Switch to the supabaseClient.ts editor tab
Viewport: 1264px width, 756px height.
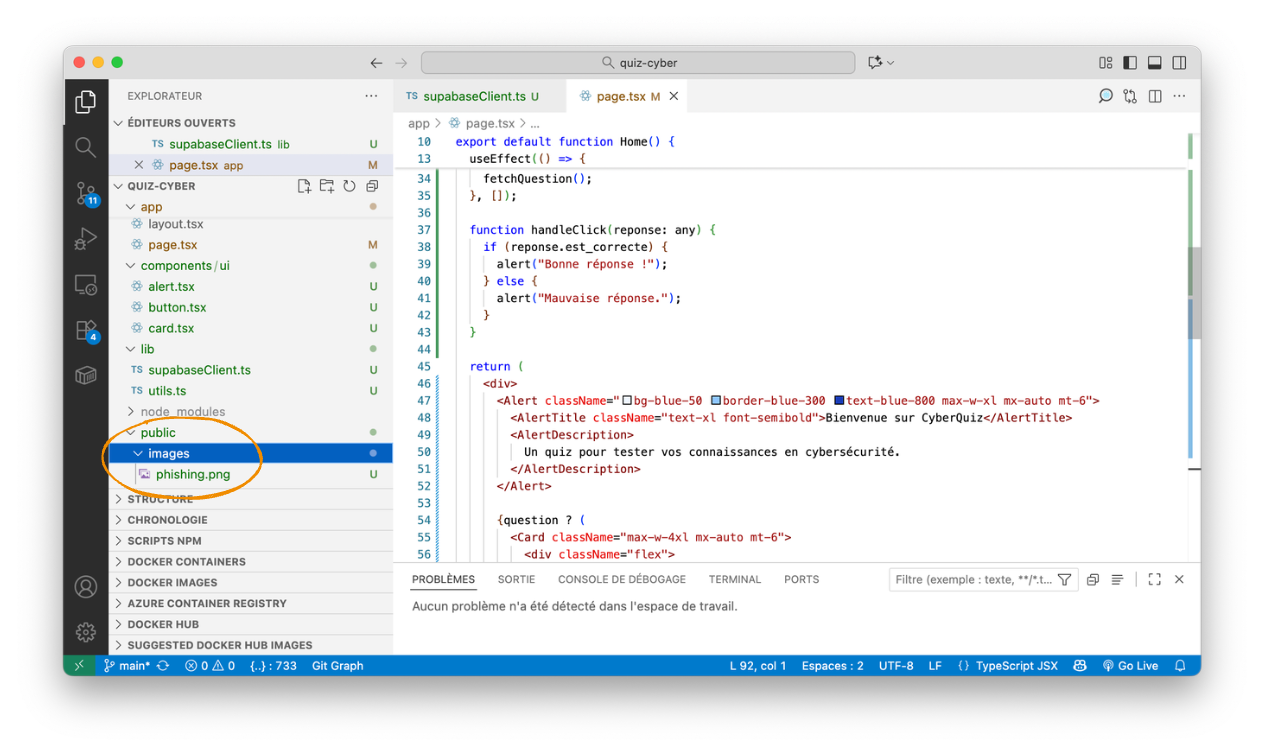click(x=474, y=96)
